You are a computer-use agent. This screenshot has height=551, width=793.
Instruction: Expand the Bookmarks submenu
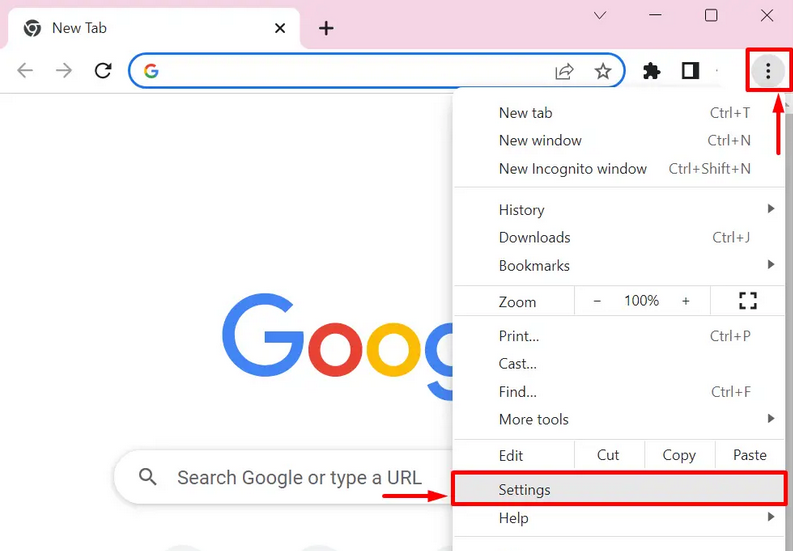point(619,265)
